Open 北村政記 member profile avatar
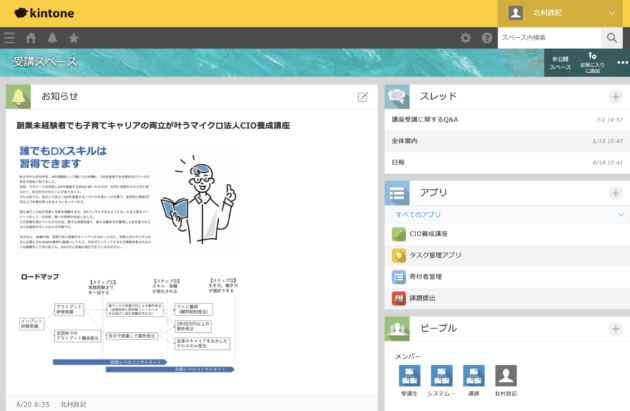The image size is (630, 411). click(x=506, y=376)
